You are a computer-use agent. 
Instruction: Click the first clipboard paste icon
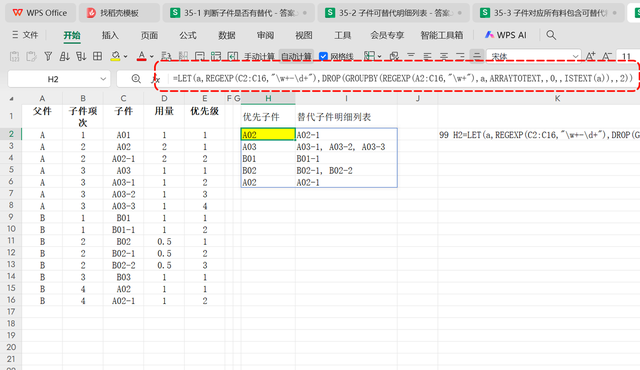click(x=14, y=56)
